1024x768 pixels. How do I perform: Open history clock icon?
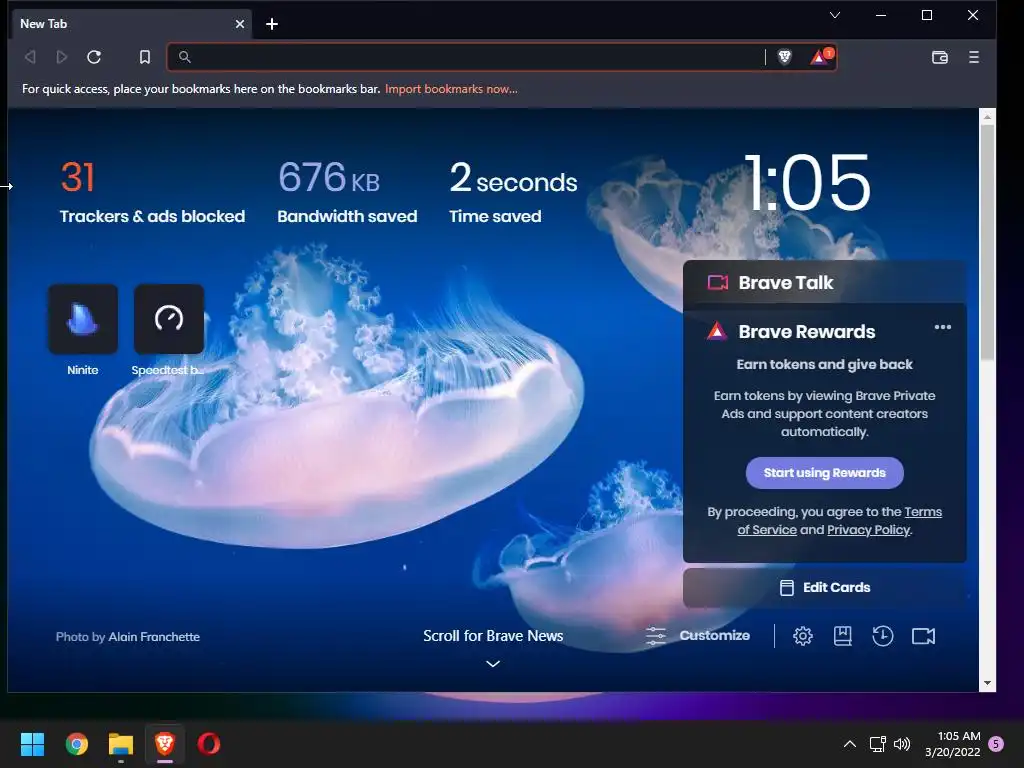point(882,635)
